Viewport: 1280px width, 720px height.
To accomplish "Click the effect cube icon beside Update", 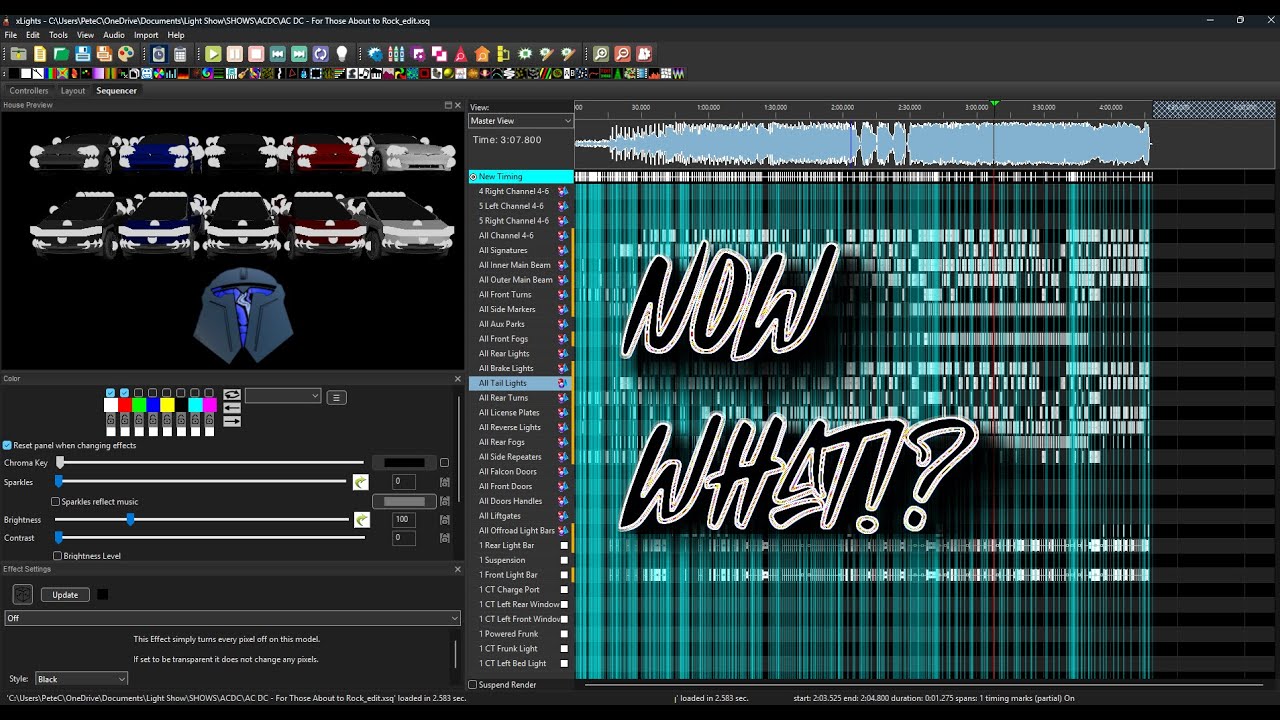I will click(x=22, y=594).
